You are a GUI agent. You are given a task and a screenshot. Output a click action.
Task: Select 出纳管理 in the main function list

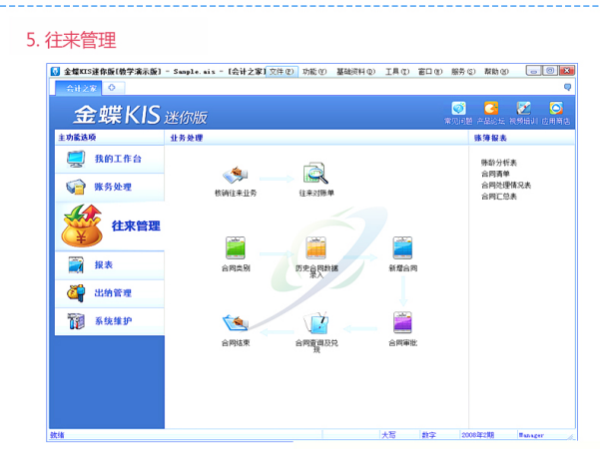point(110,293)
